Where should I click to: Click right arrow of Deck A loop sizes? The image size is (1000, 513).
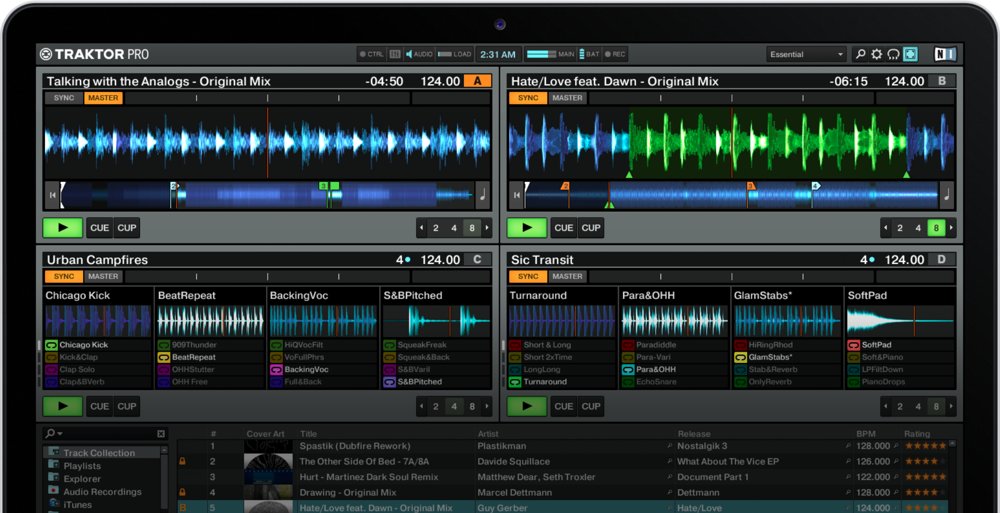coord(488,228)
